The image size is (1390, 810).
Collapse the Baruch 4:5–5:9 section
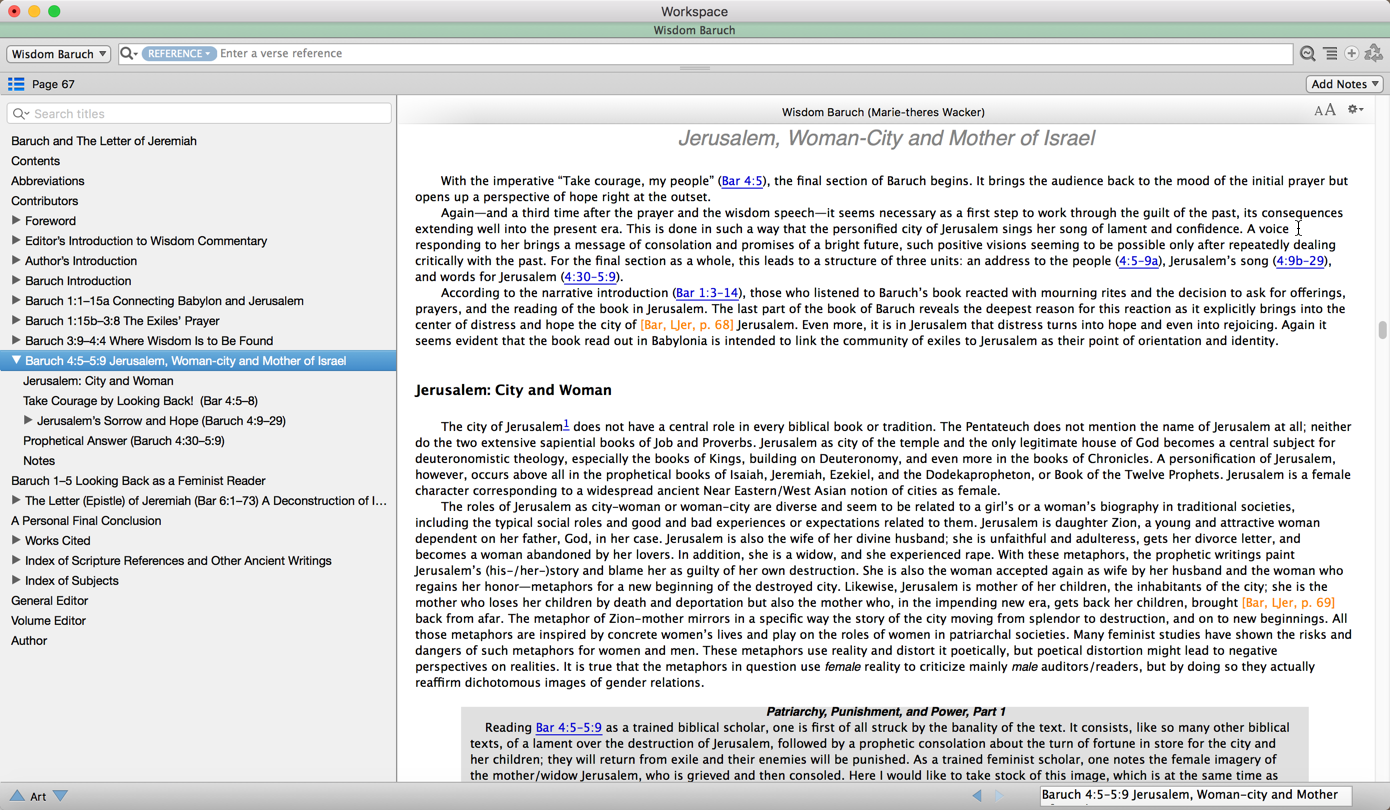16,360
